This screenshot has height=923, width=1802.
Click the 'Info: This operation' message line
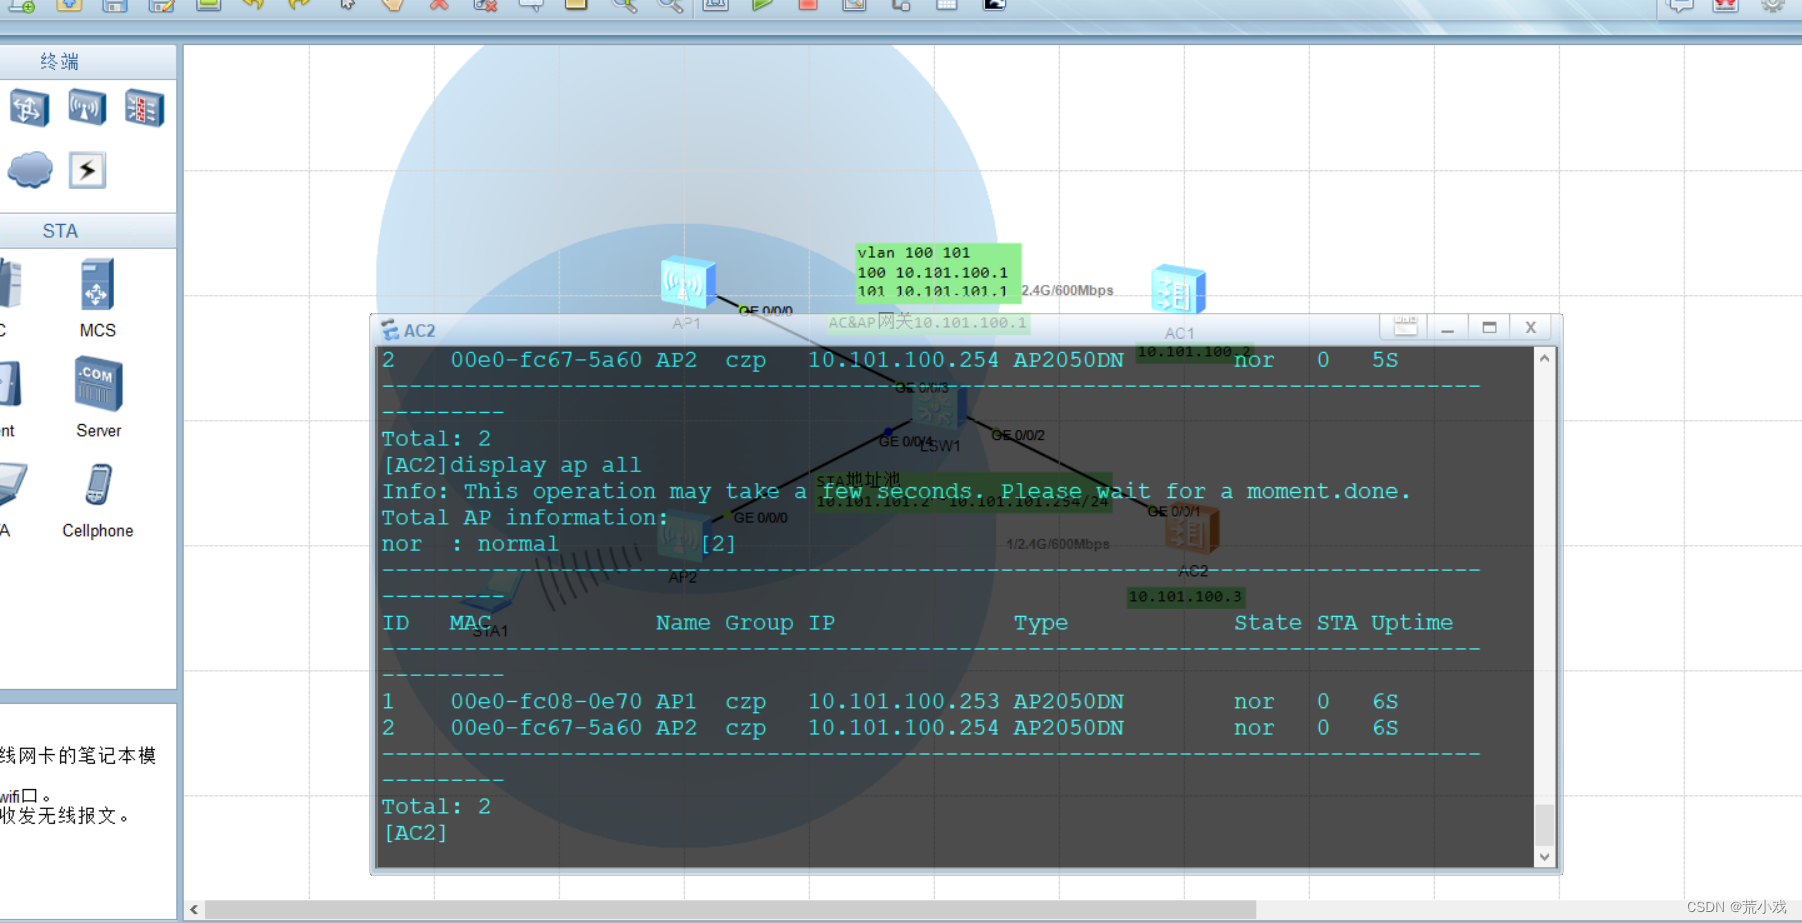(x=896, y=492)
